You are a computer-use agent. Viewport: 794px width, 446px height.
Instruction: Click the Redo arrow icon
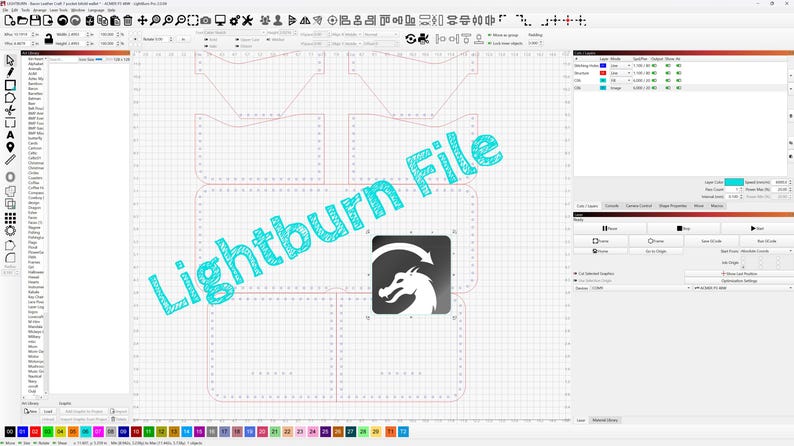pos(75,20)
